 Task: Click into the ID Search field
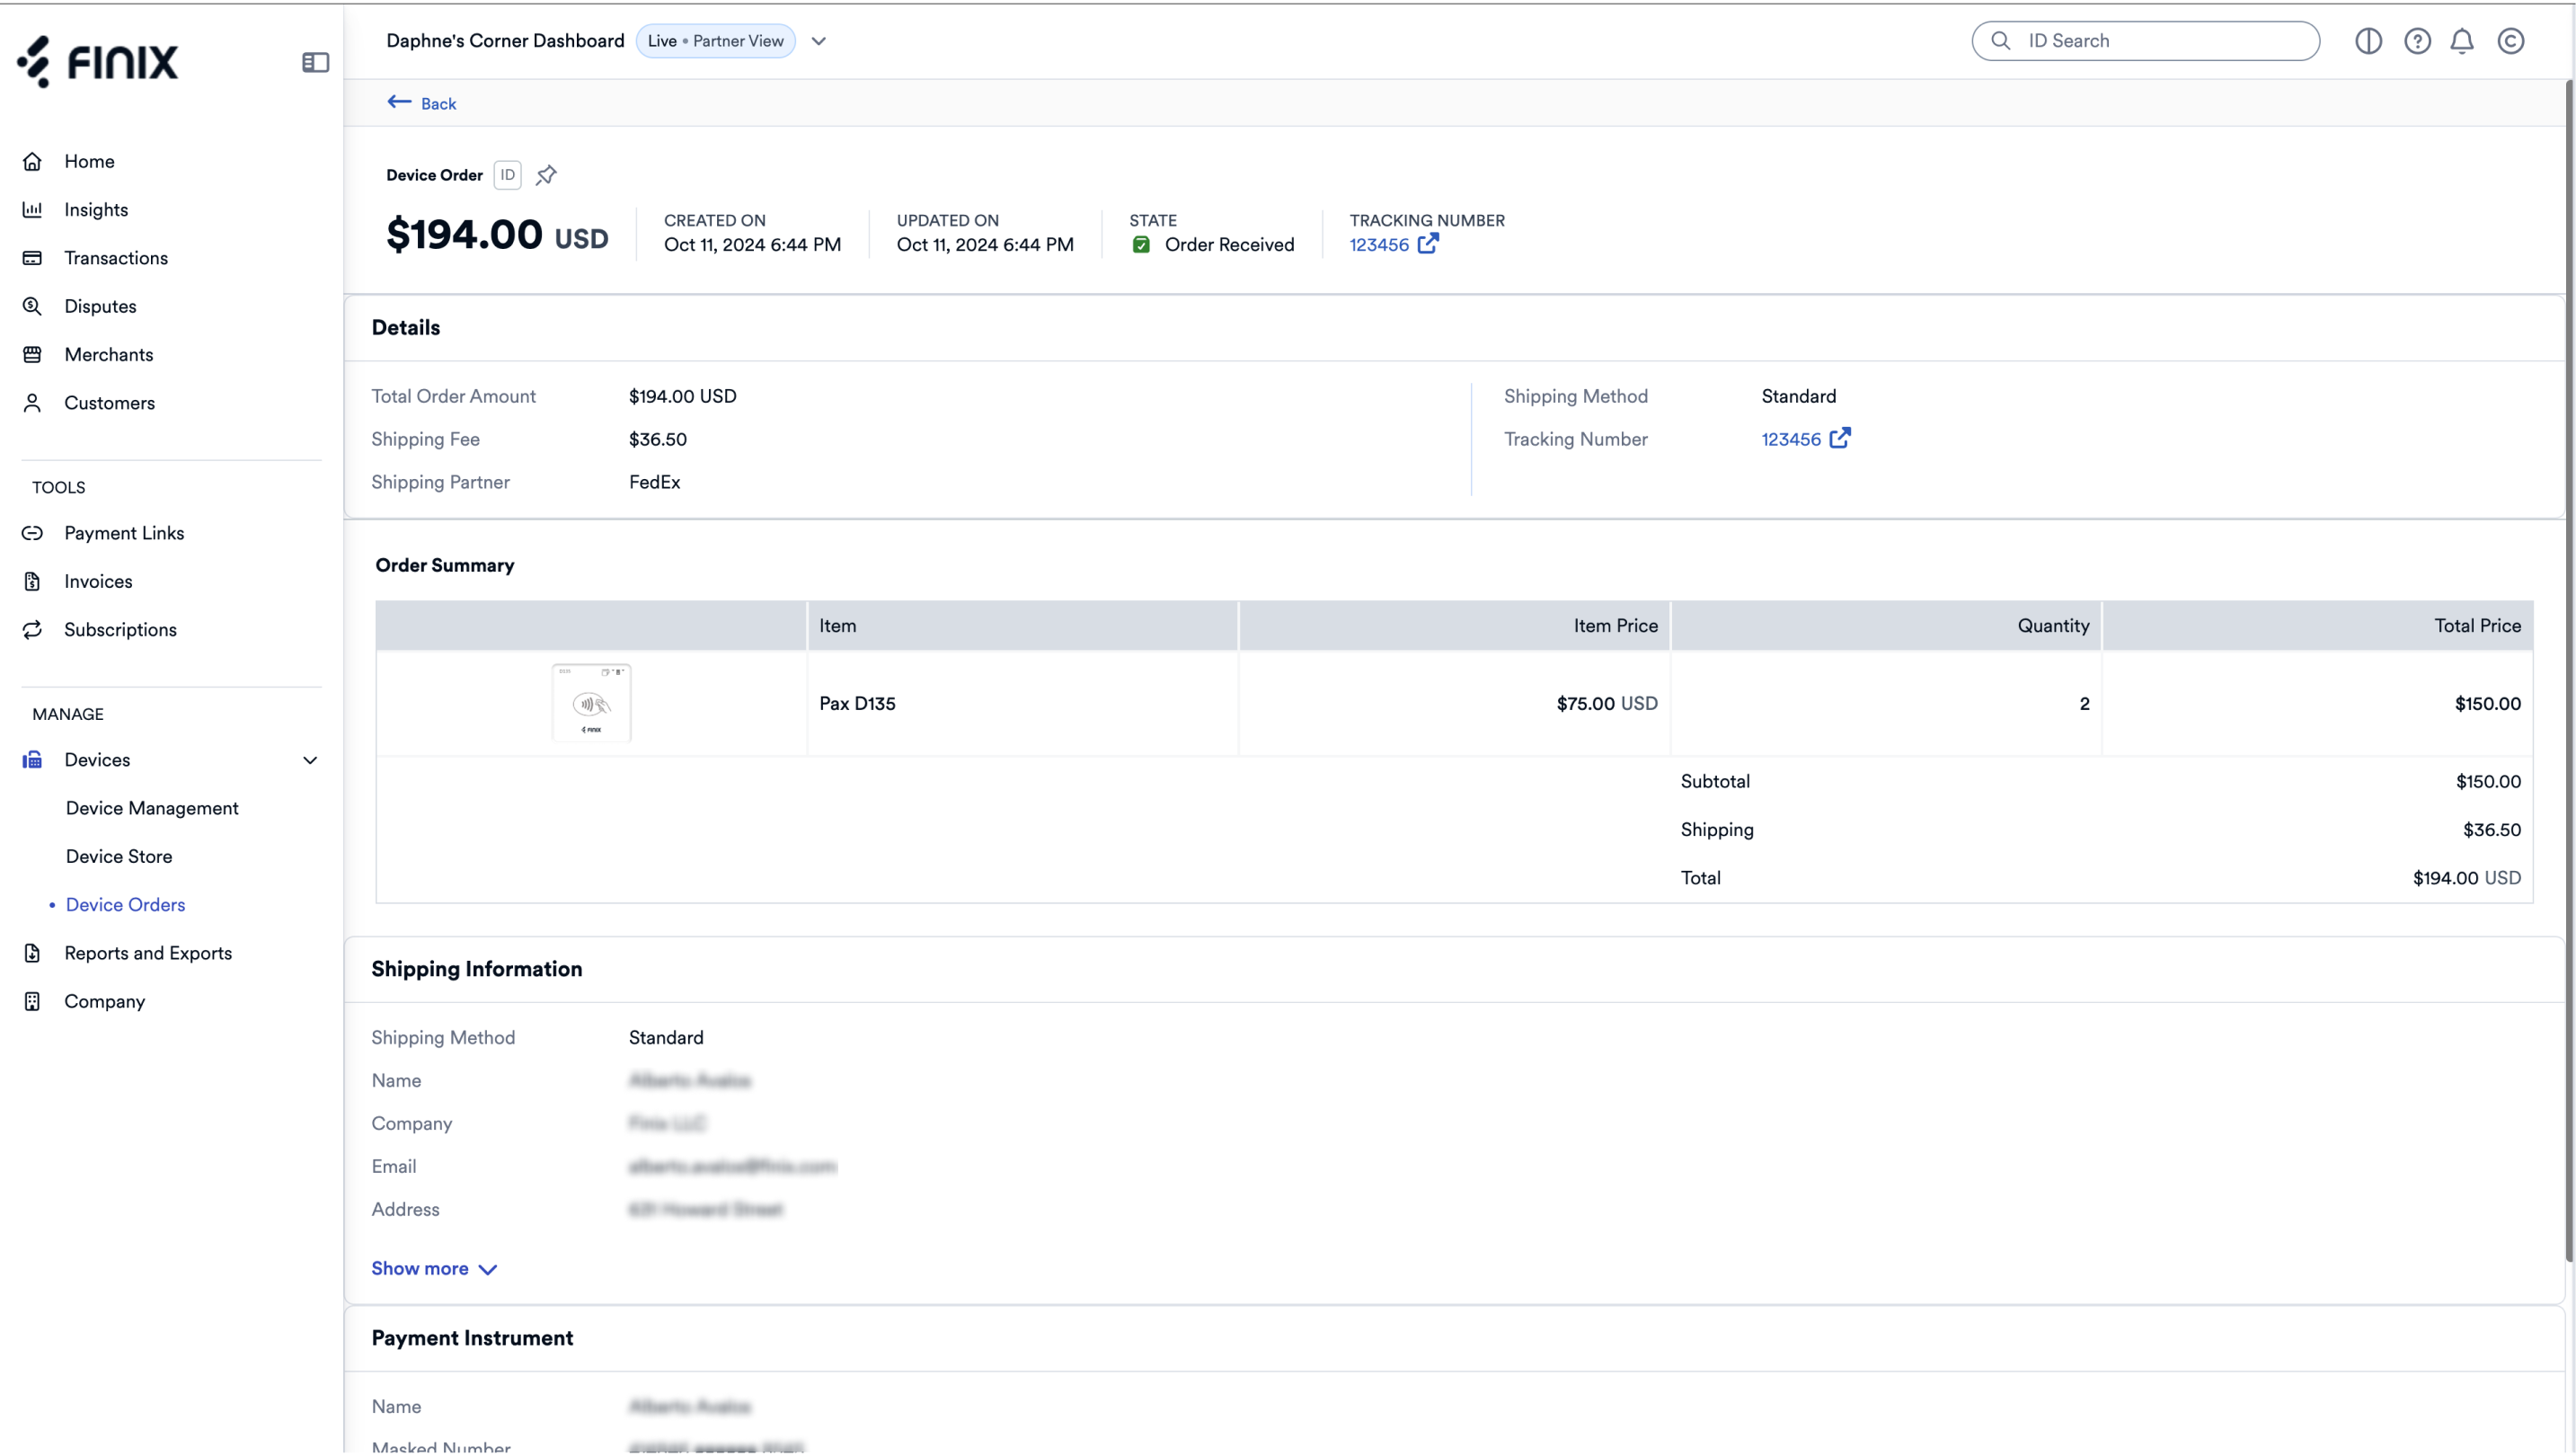tap(2145, 41)
